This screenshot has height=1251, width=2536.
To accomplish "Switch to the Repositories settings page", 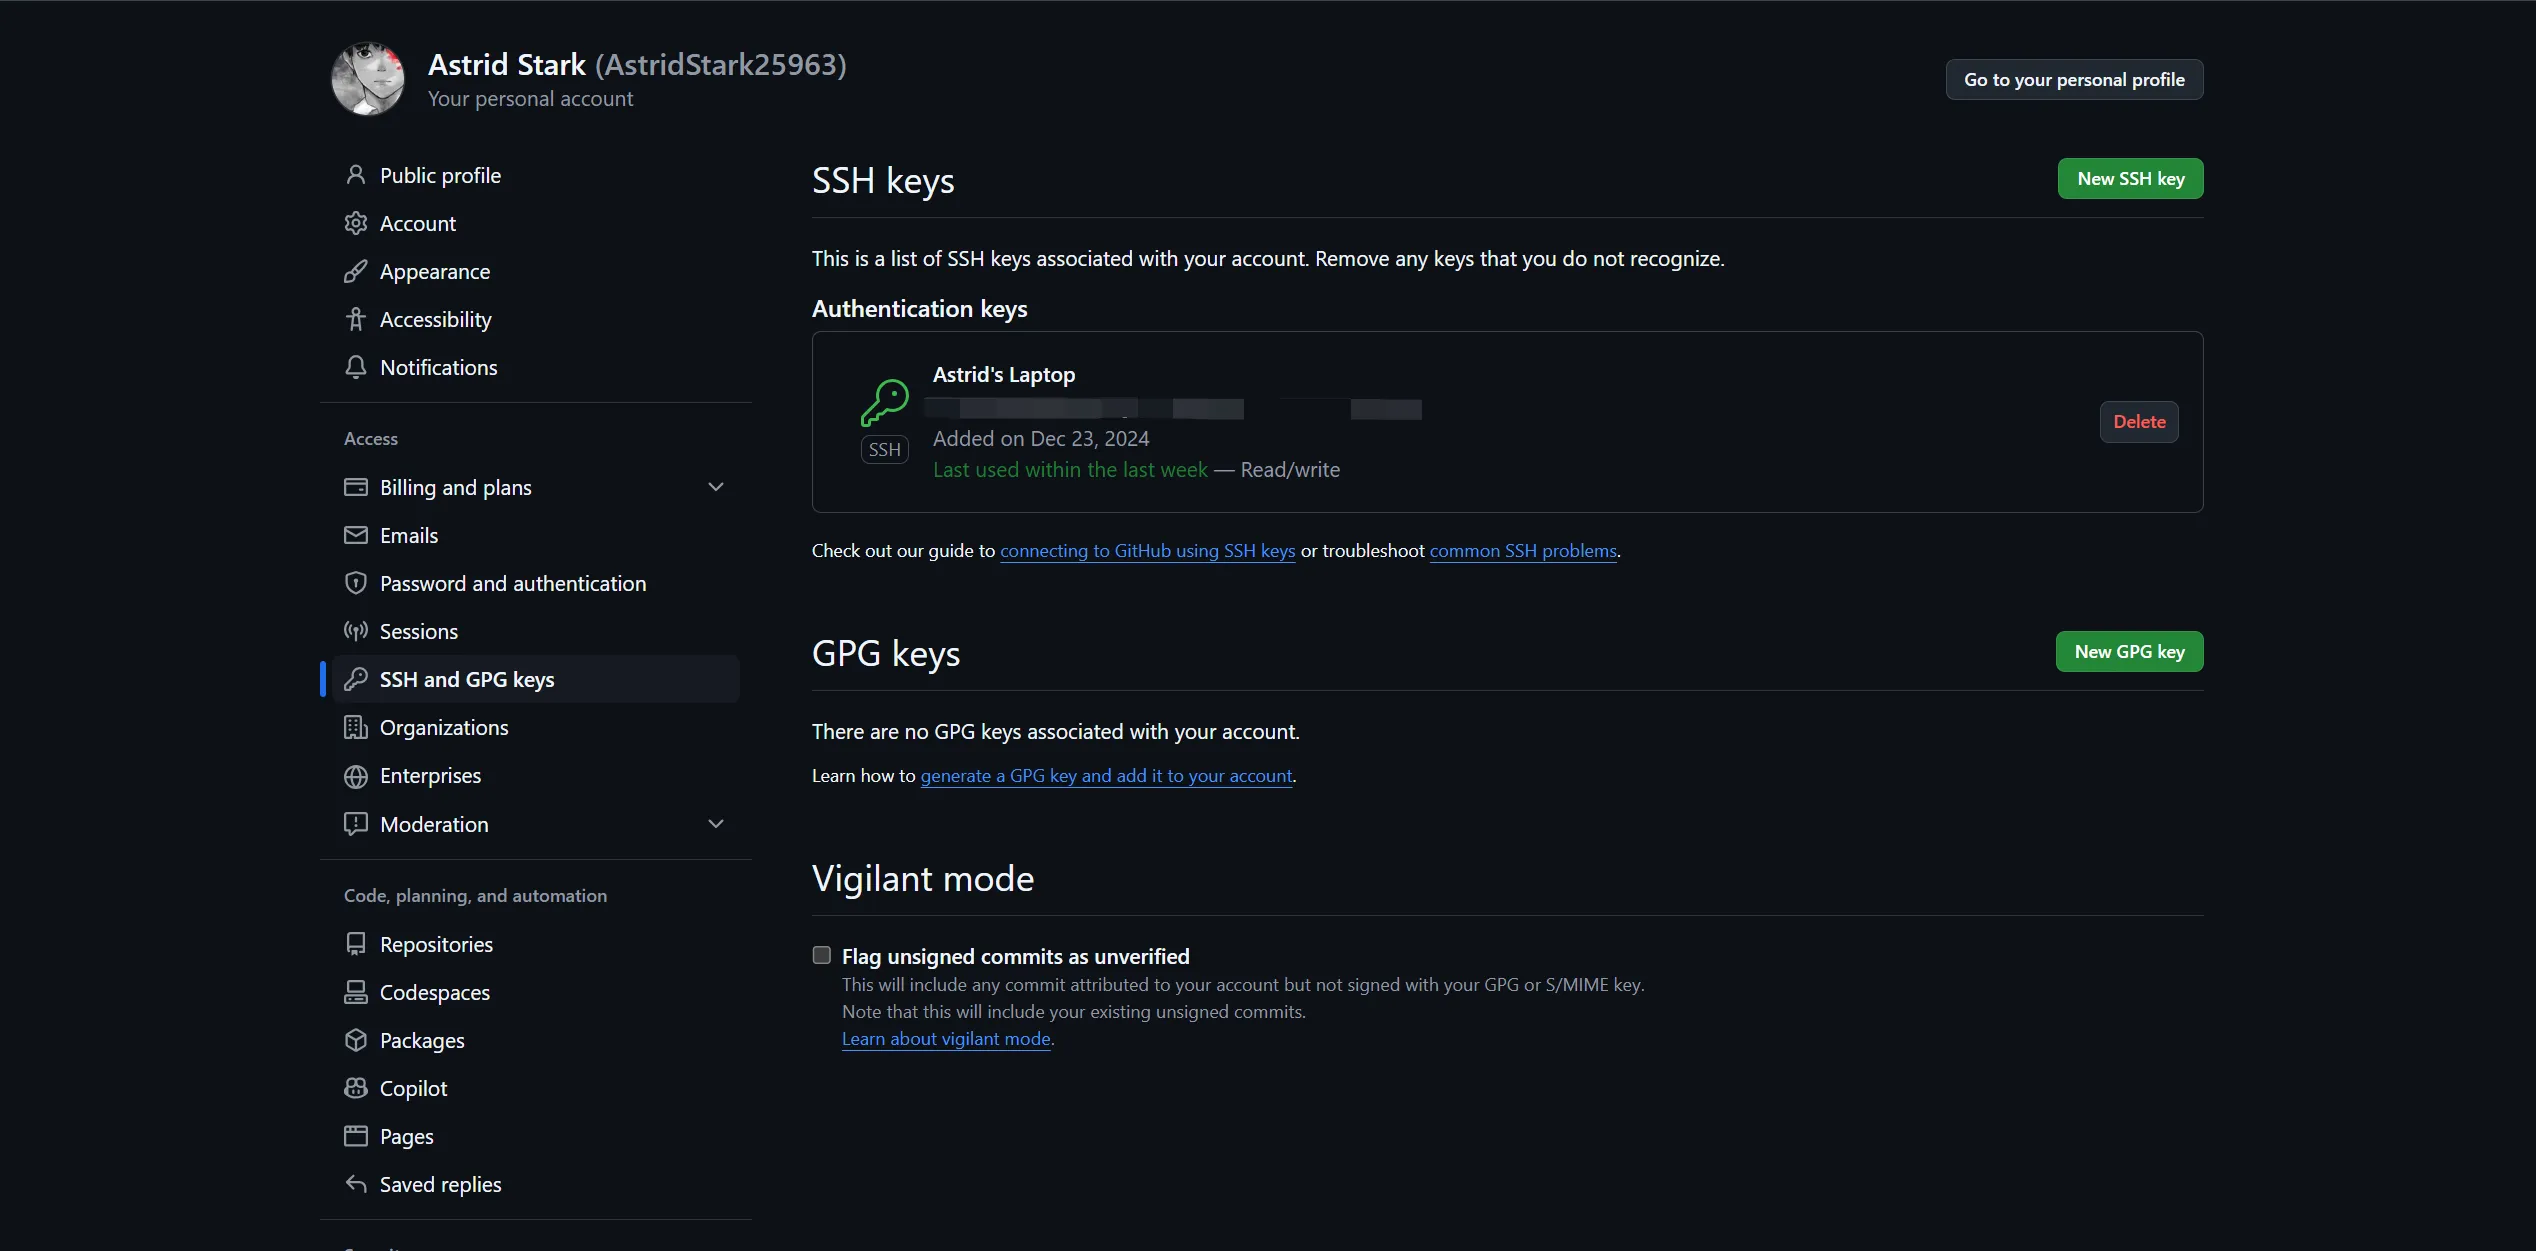I will pyautogui.click(x=436, y=944).
